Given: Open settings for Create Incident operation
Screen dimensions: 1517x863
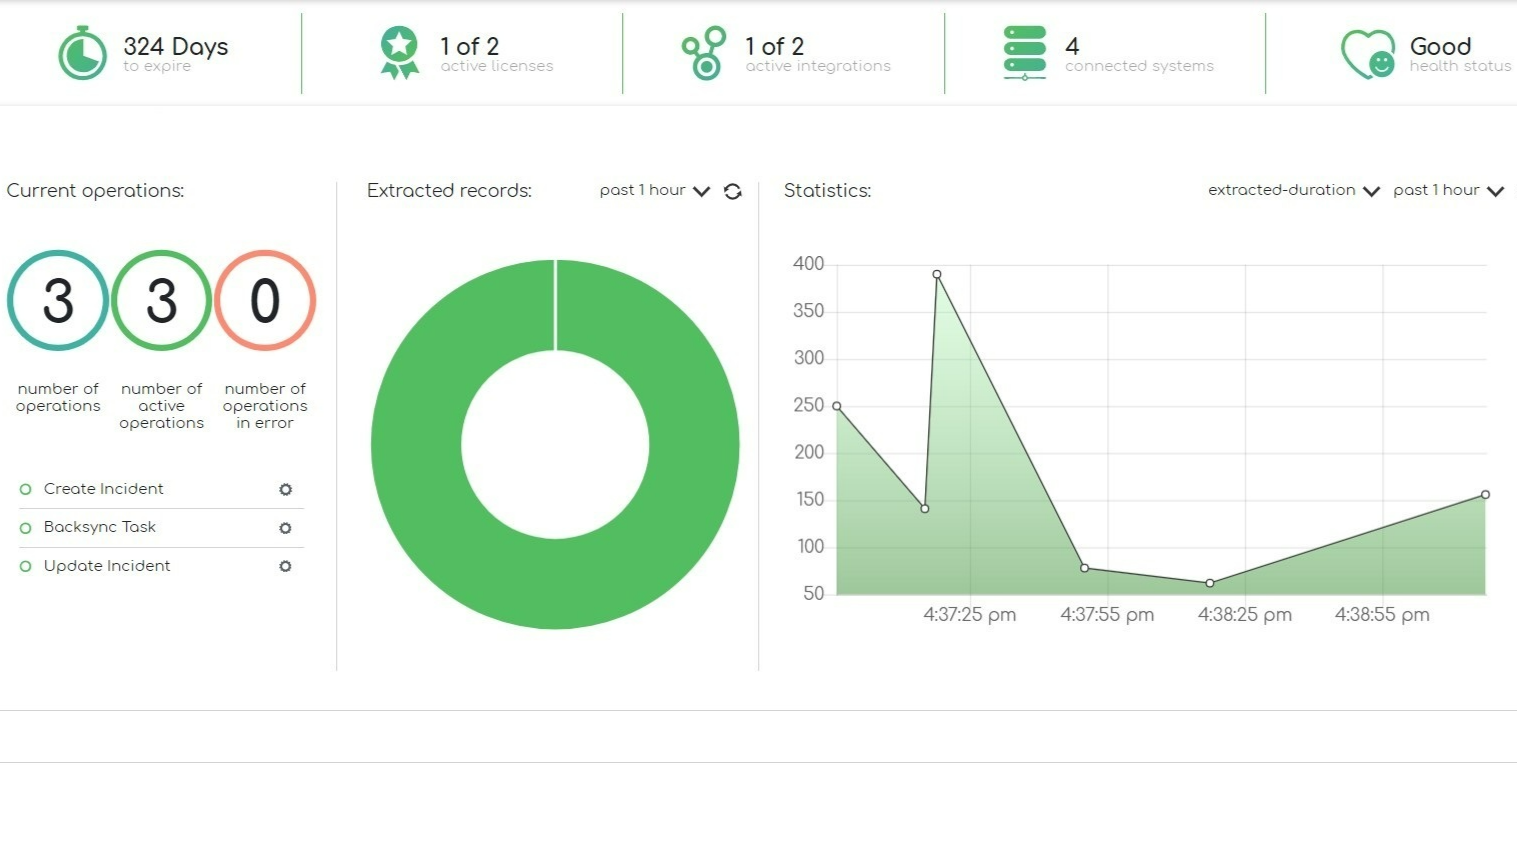Looking at the screenshot, I should pyautogui.click(x=285, y=489).
